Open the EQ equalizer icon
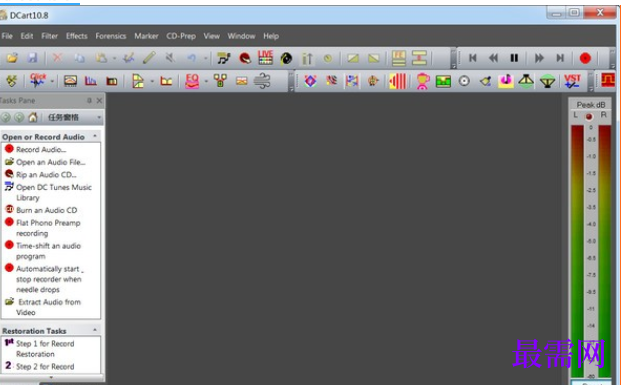This screenshot has width=624, height=385. coord(192,81)
